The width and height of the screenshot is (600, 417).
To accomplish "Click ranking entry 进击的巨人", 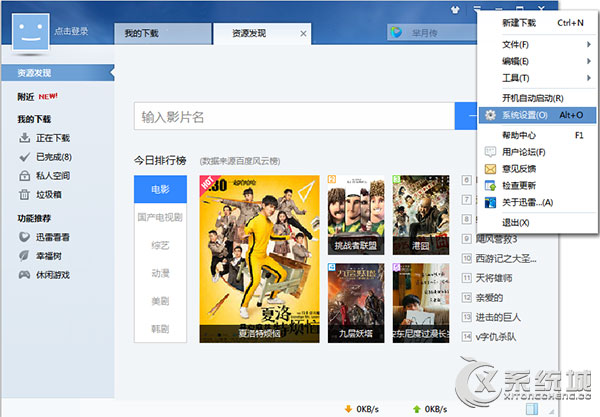I will tap(498, 317).
